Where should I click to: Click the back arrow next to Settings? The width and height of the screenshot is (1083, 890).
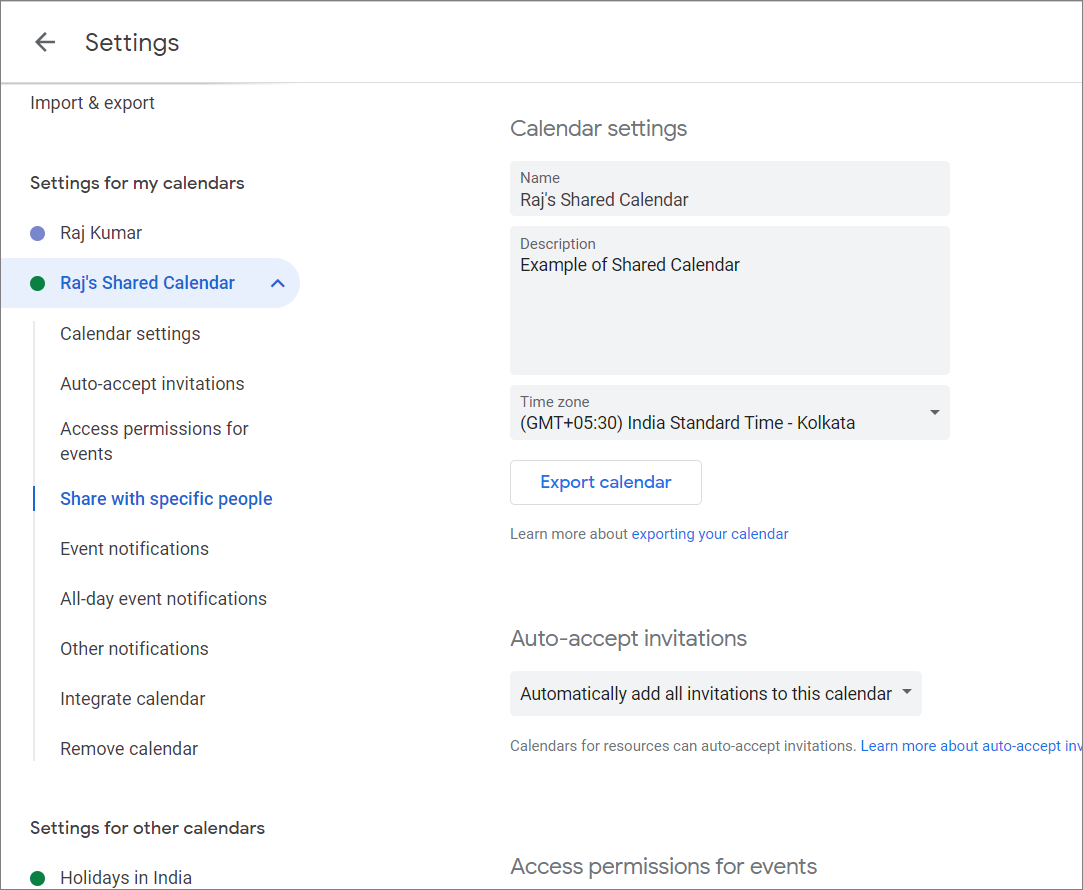point(44,42)
